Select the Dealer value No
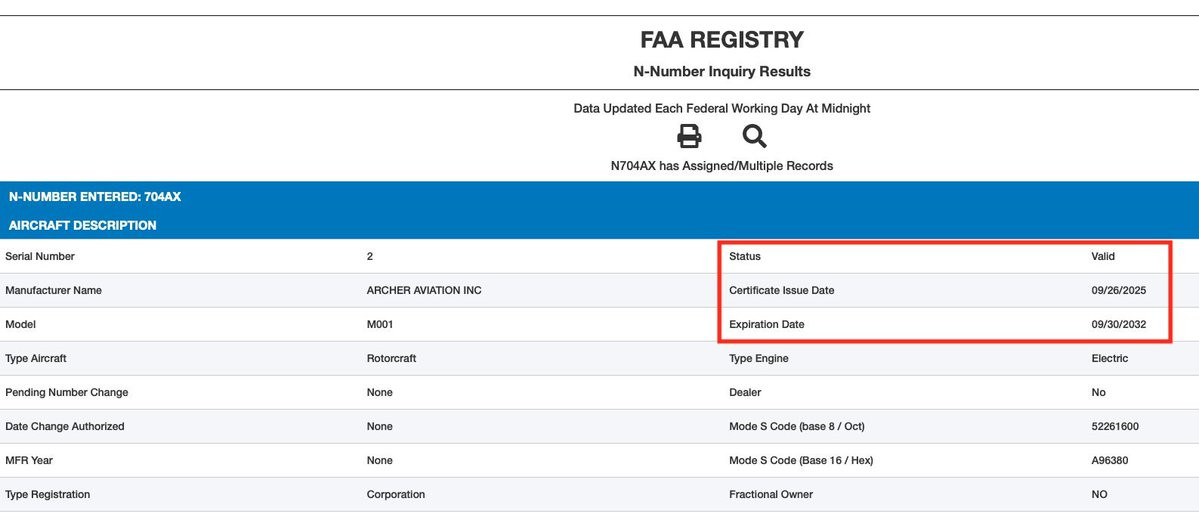The image size is (1199, 526). 1098,392
